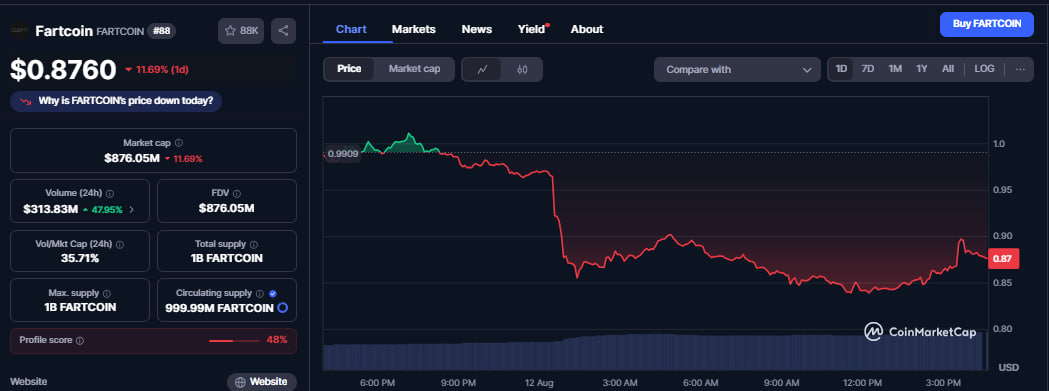Click the Total supply info icon
This screenshot has width=1049, height=391.
coord(254,245)
